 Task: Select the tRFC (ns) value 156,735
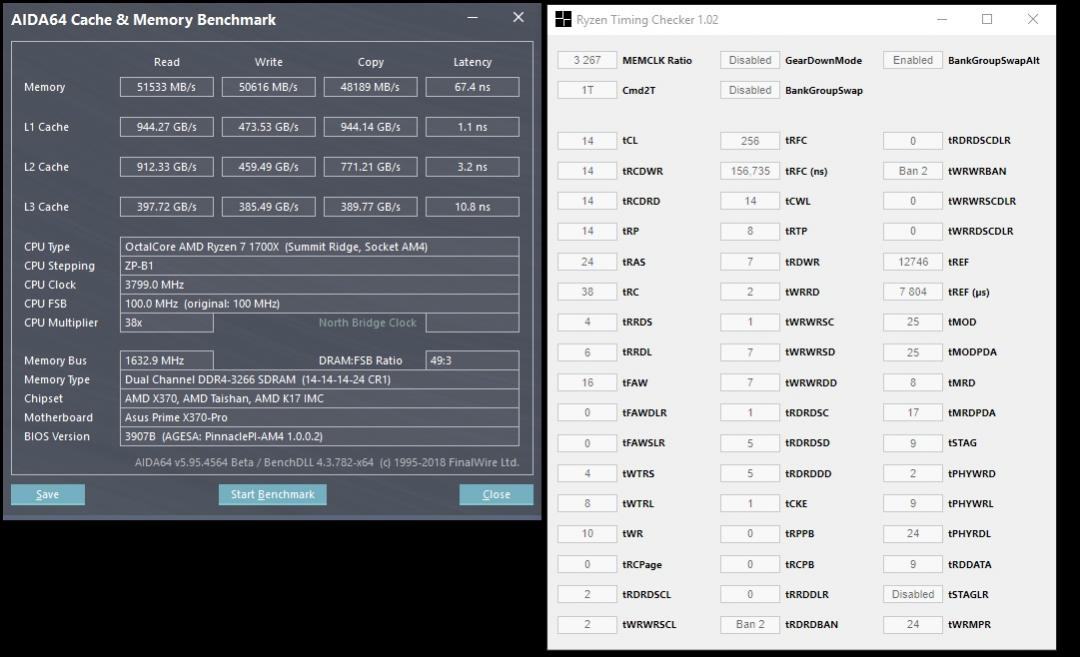[750, 171]
